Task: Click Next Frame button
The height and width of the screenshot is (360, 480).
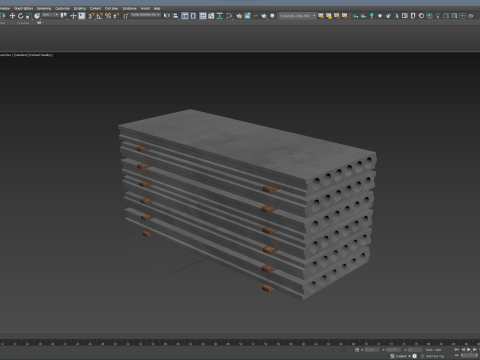Action: click(475, 349)
